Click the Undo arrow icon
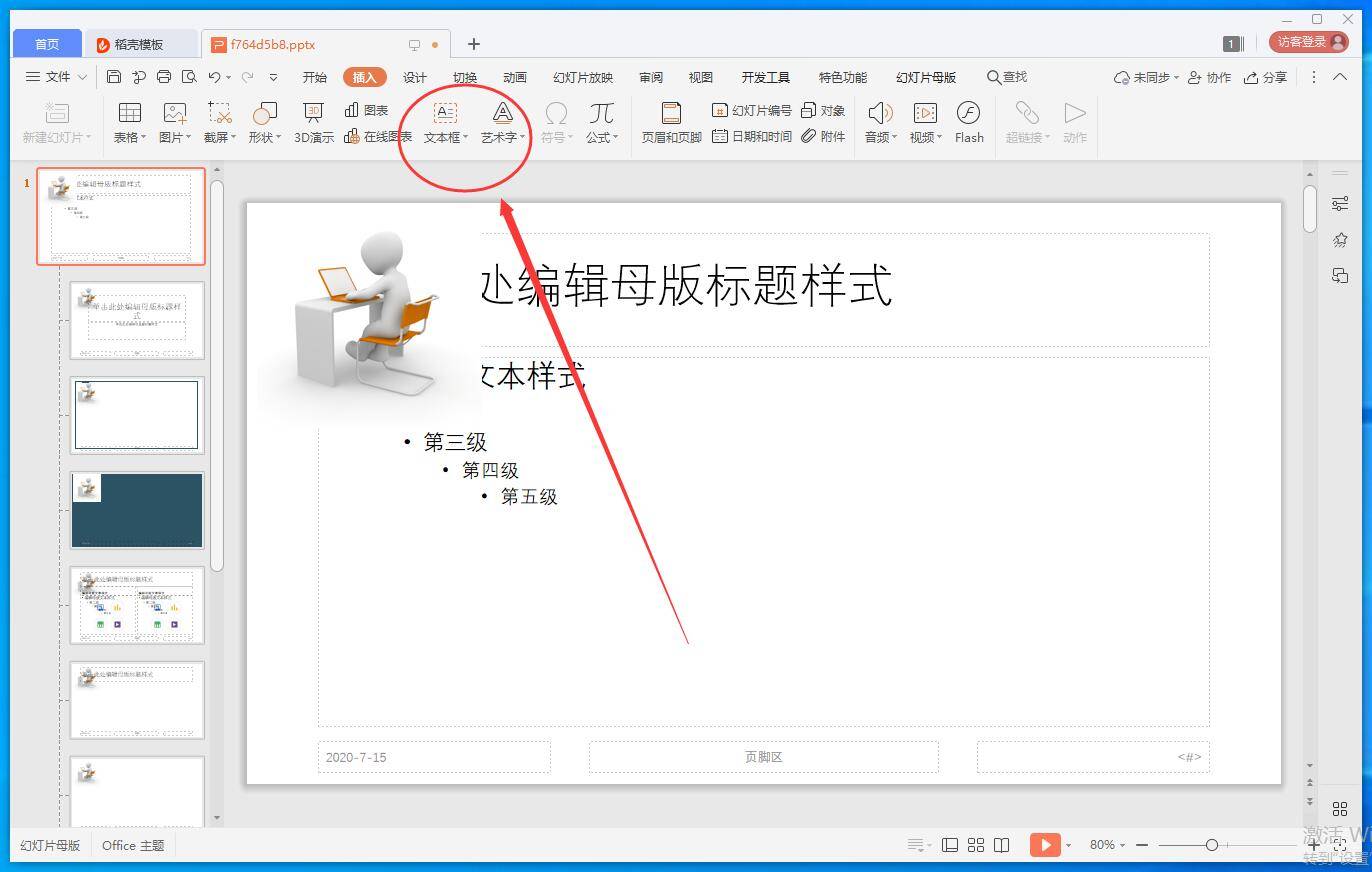This screenshot has width=1372, height=872. [x=214, y=77]
